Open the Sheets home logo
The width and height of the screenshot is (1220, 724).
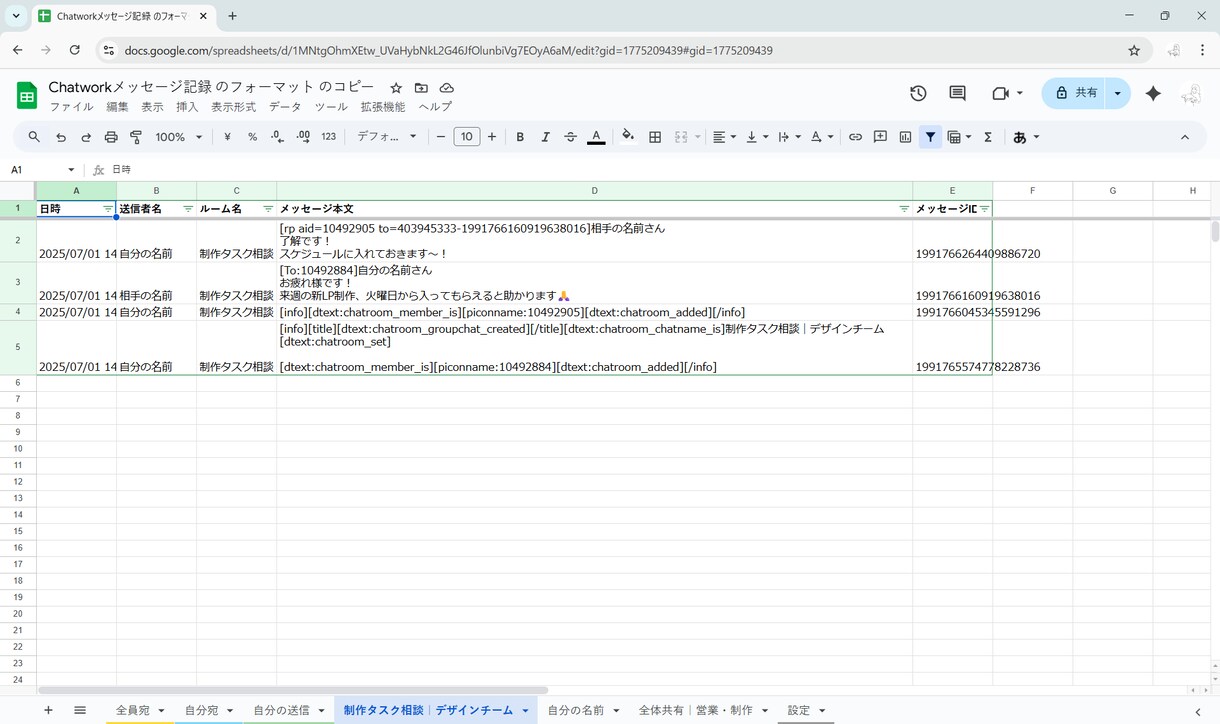pos(27,95)
